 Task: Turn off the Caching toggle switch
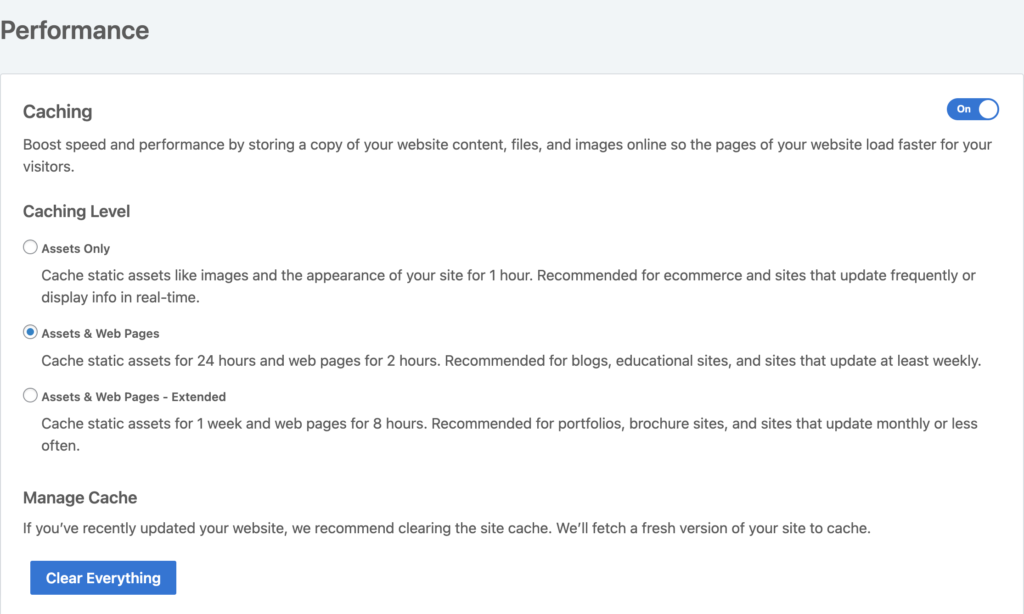click(972, 109)
